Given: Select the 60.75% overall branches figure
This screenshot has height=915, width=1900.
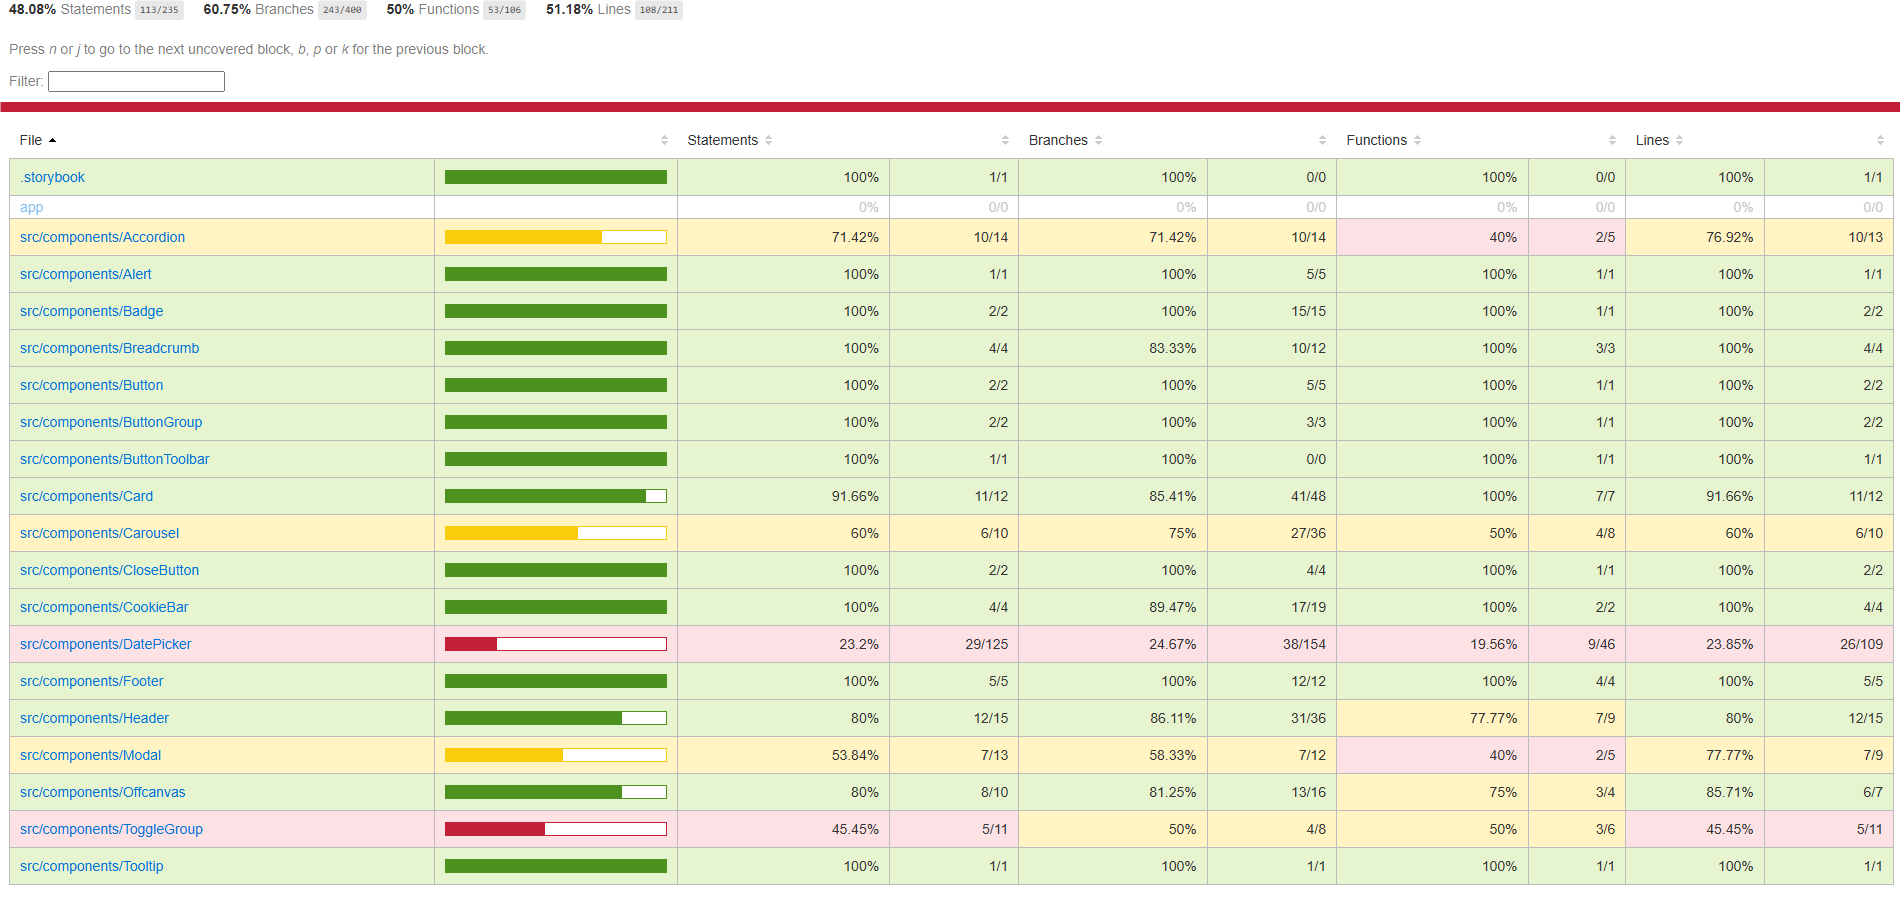Looking at the screenshot, I should click(227, 9).
